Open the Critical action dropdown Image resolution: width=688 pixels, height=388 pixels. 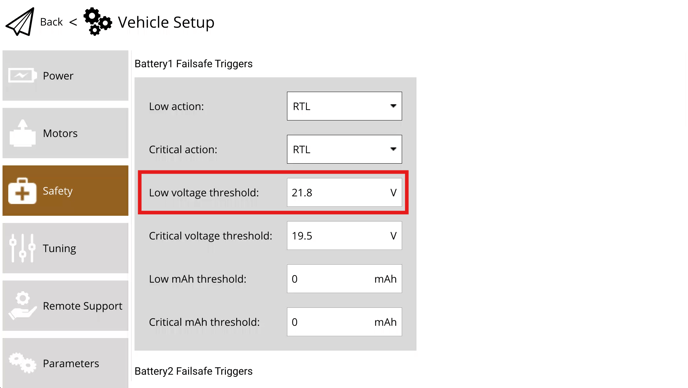[x=344, y=149]
